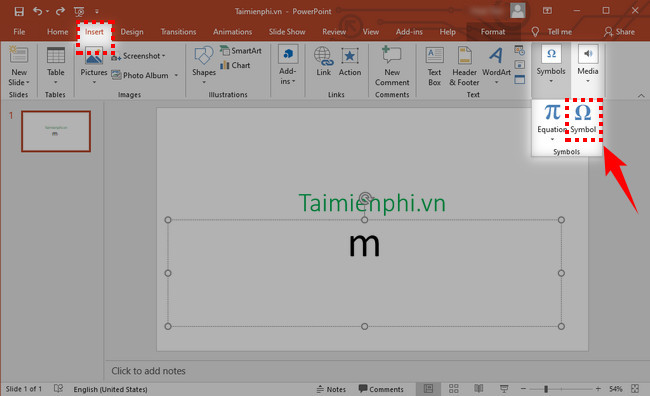
Task: Open ribbon display options
Action: coord(547,11)
